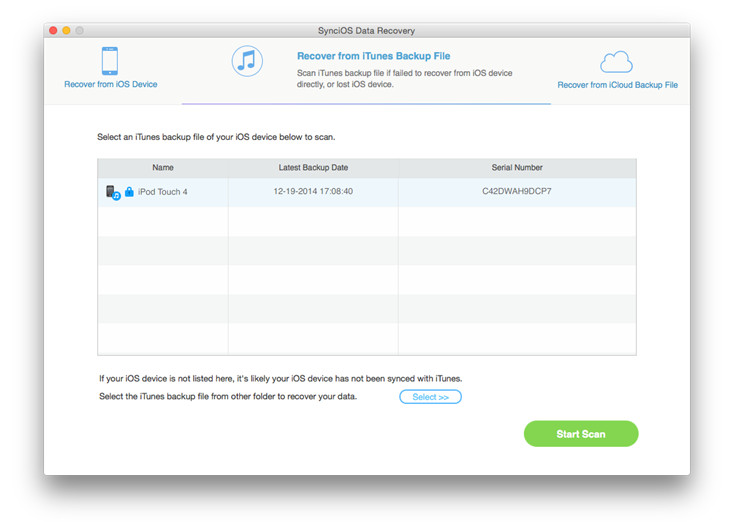
Task: Click the Name column header
Action: point(163,168)
